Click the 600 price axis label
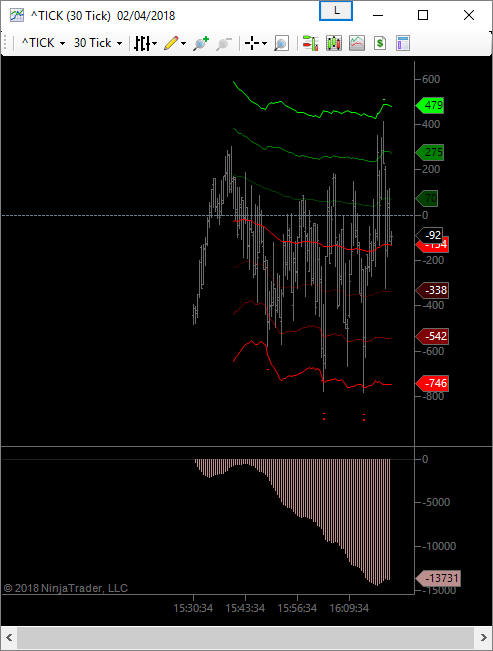 431,79
